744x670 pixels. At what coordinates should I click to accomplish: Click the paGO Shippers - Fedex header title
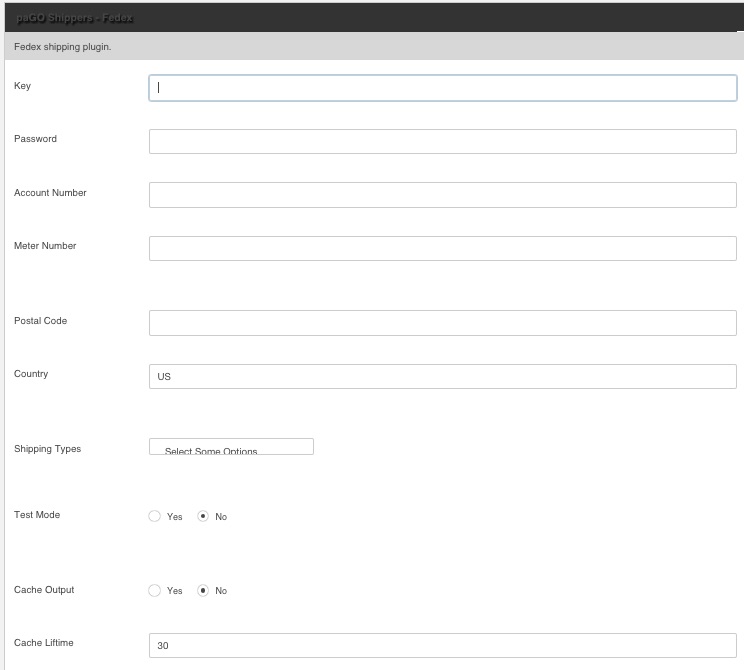pyautogui.click(x=74, y=18)
